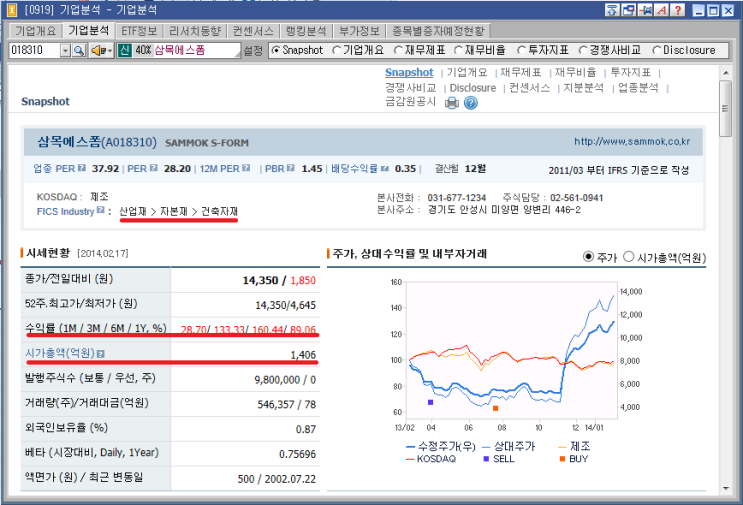Select the Snapshot radio button
Viewport: 743px width, 505px height.
(276, 50)
